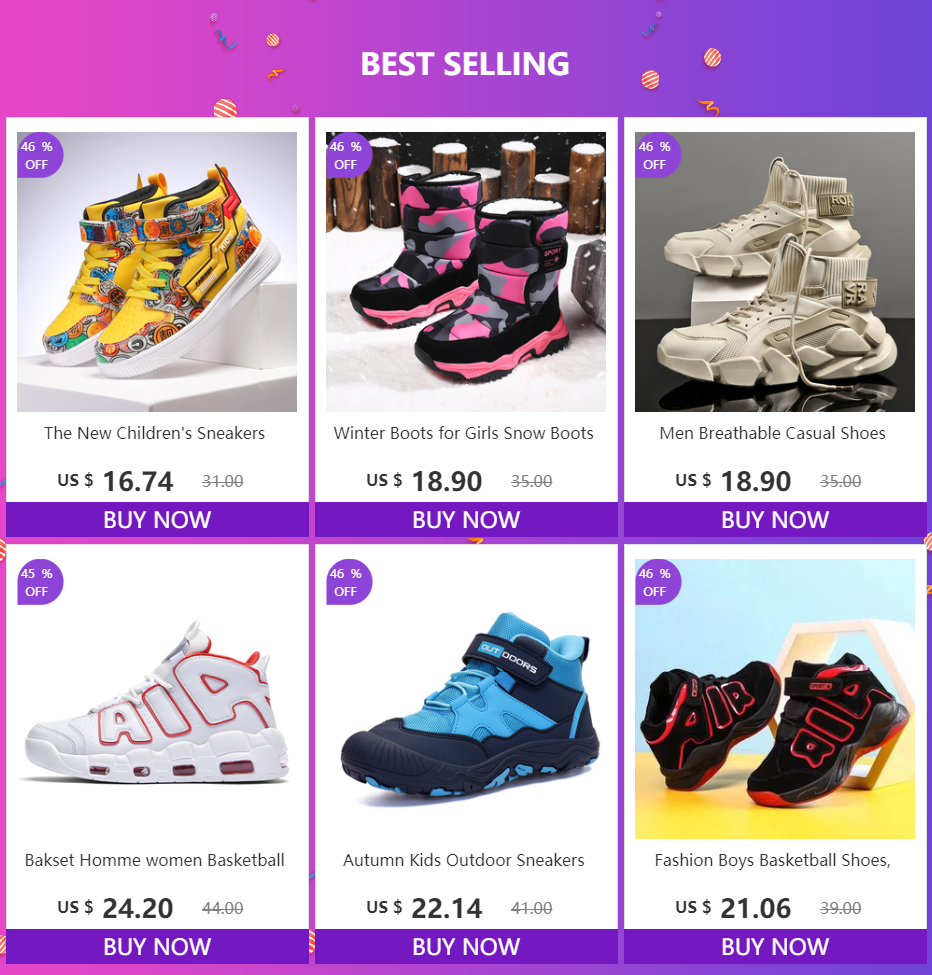The width and height of the screenshot is (932, 975).
Task: Open the Autumn Kids Outdoor Sneakers title link
Action: [464, 860]
